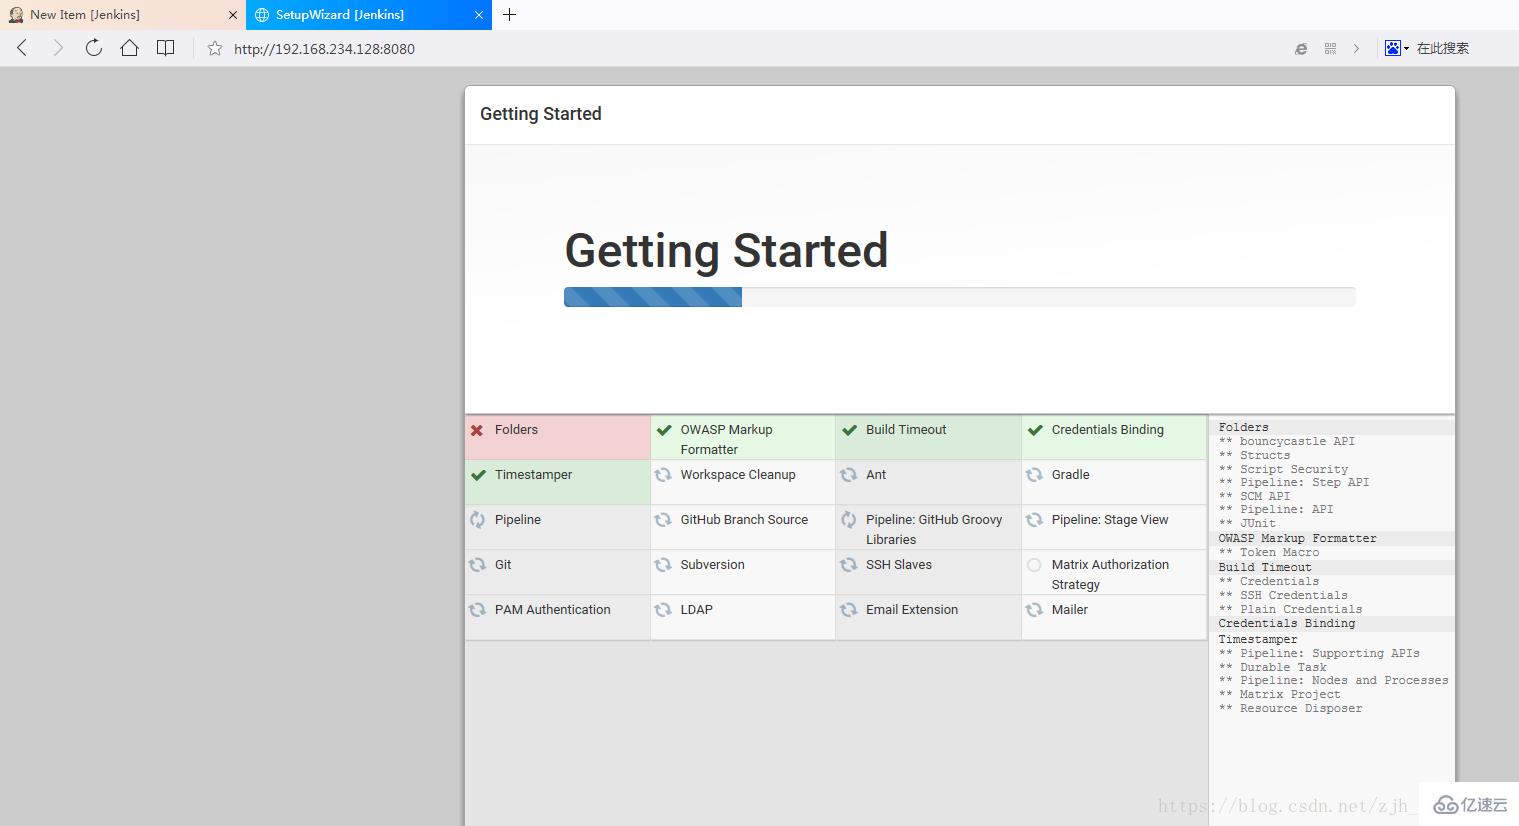Click the 'Timestamper' plugin label

(x=533, y=475)
